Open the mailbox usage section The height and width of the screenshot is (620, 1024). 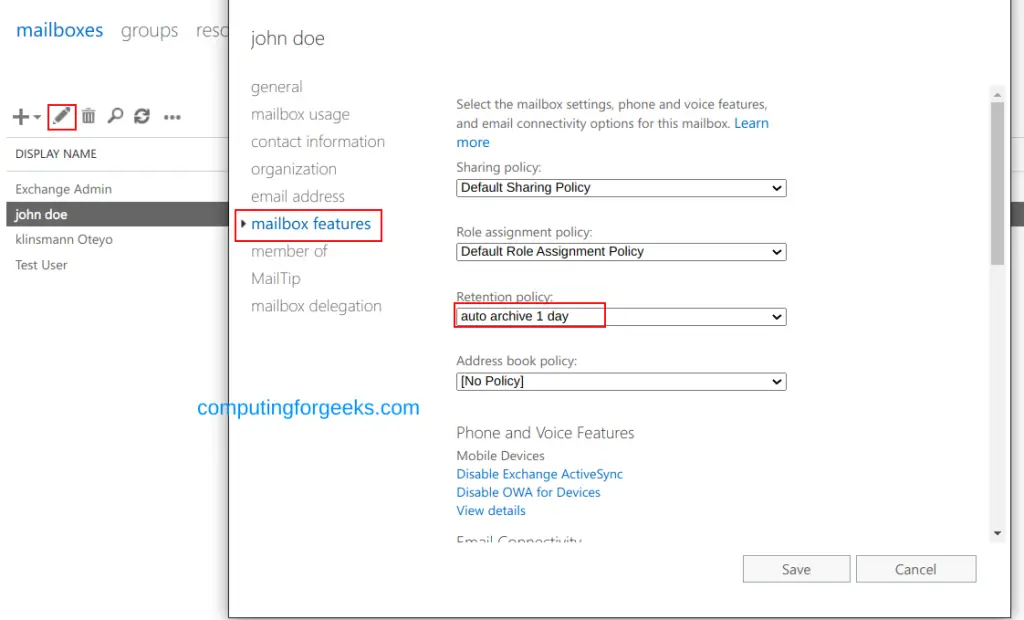300,114
